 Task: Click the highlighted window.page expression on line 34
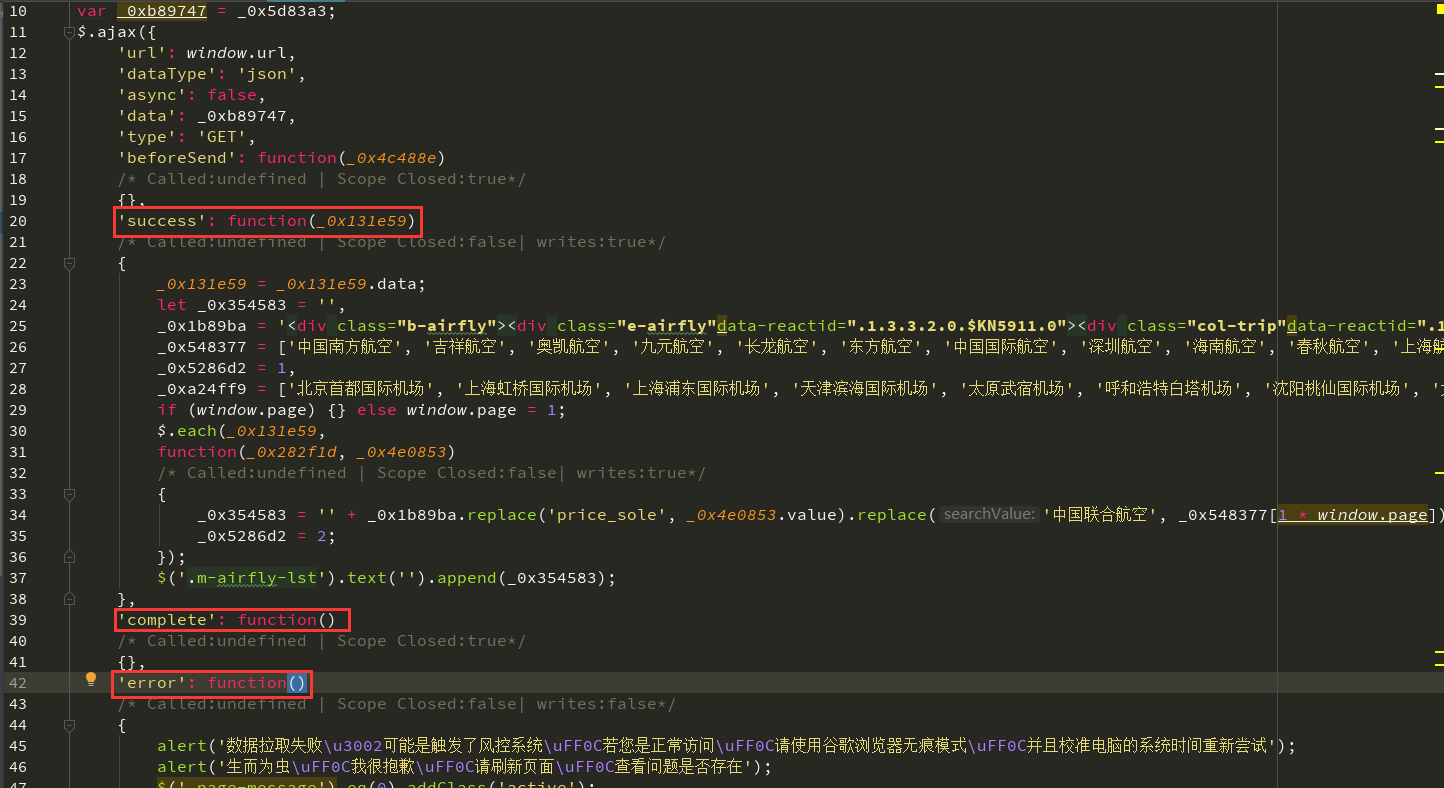point(1372,515)
